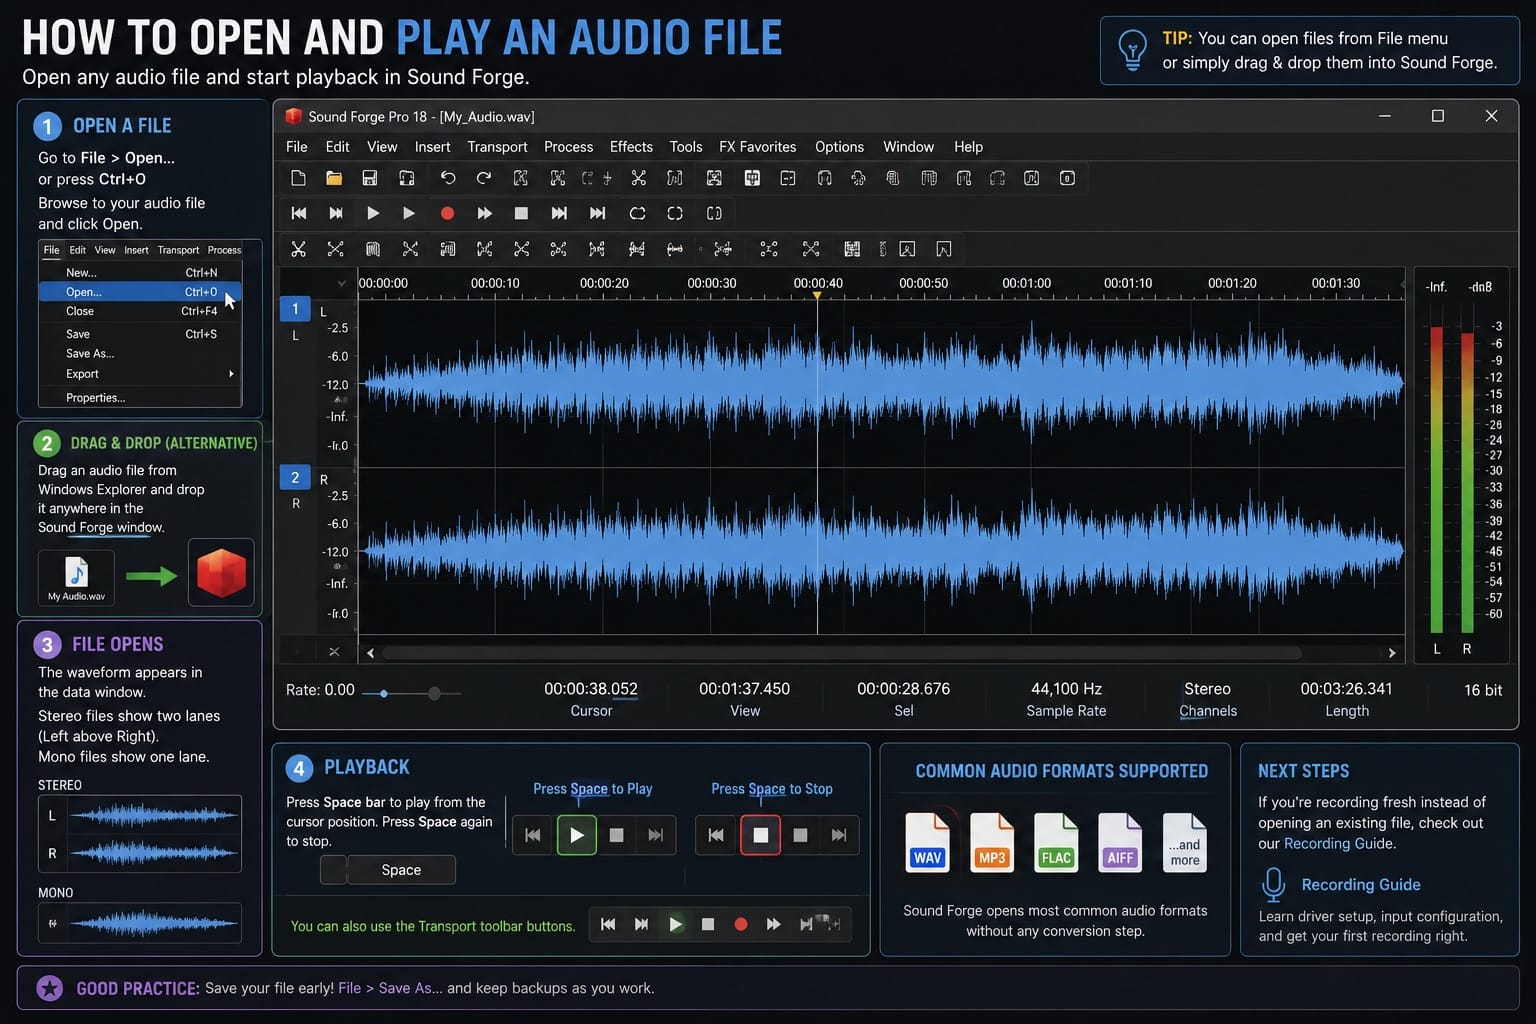The width and height of the screenshot is (1536, 1024).
Task: Toggle the channel 2 (Right) select button
Action: (295, 477)
